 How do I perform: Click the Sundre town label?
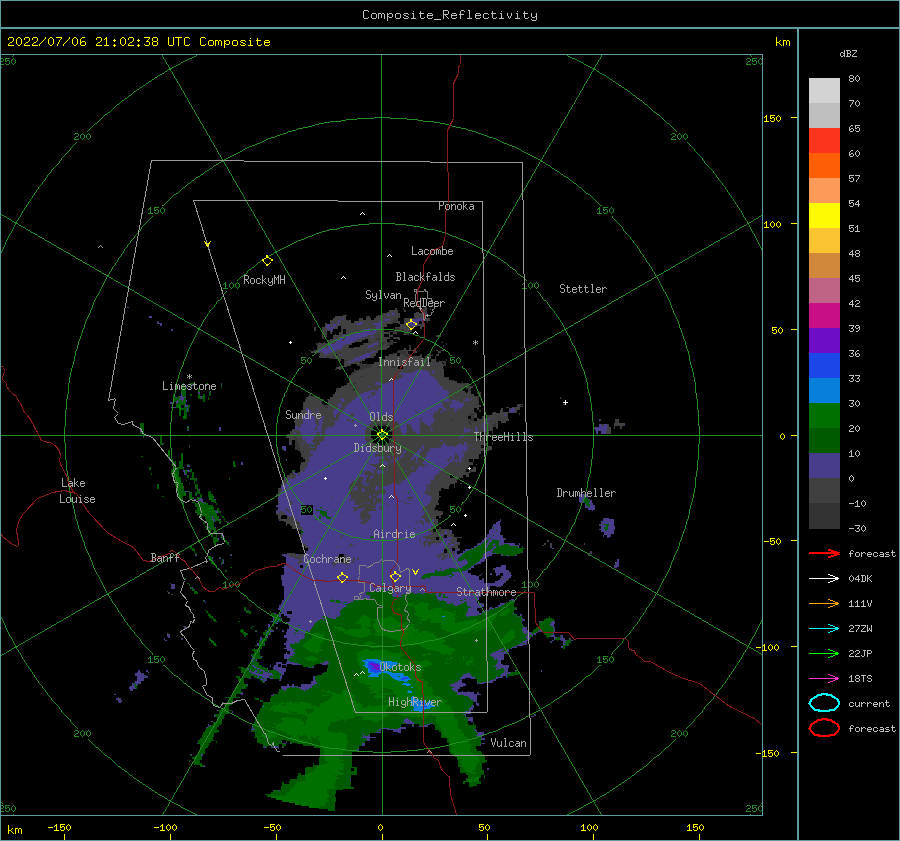pyautogui.click(x=303, y=414)
